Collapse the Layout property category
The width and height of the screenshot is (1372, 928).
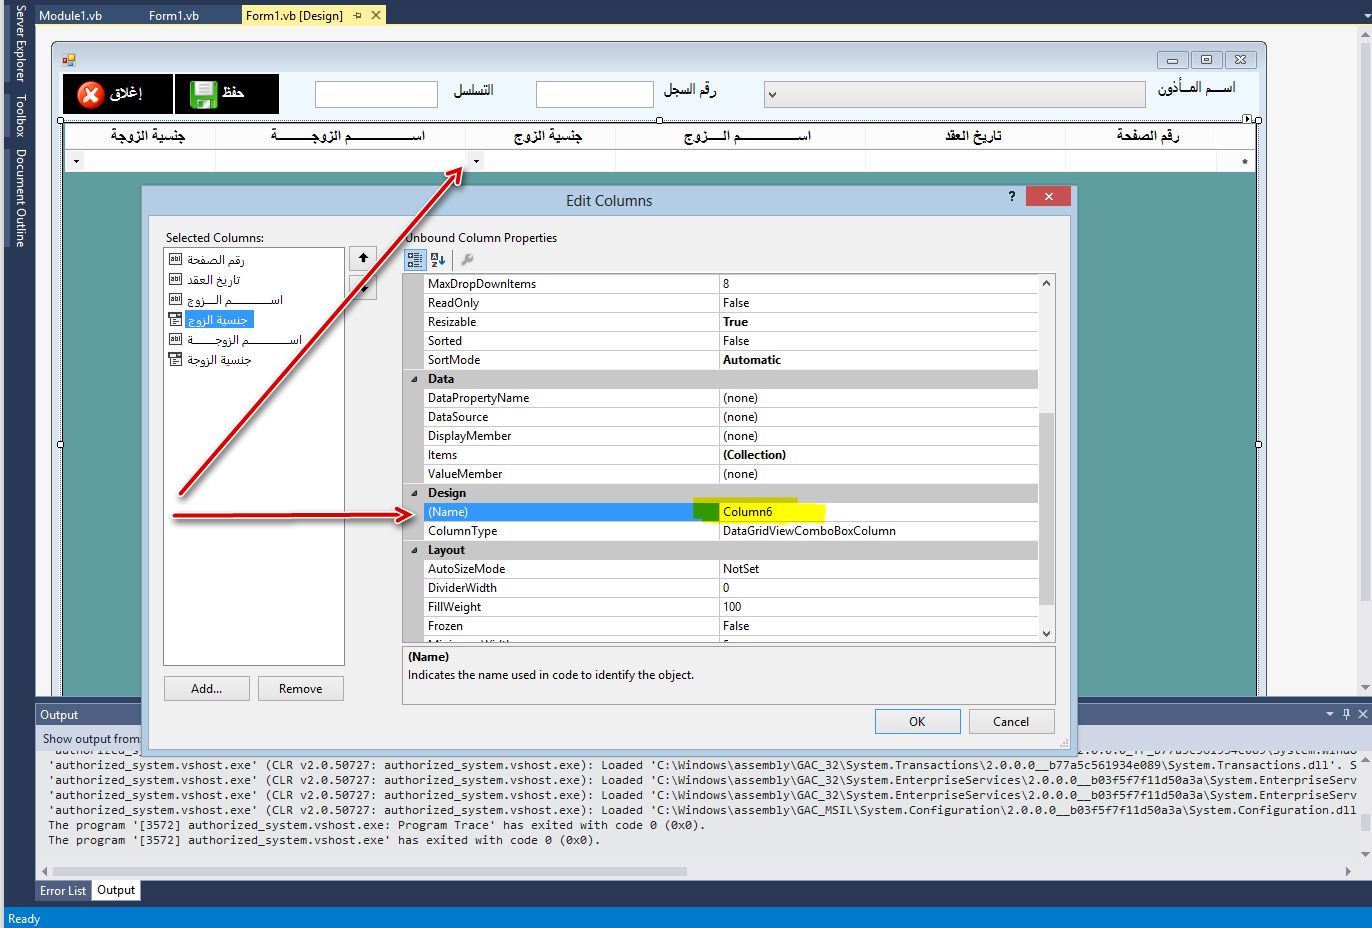tap(414, 550)
